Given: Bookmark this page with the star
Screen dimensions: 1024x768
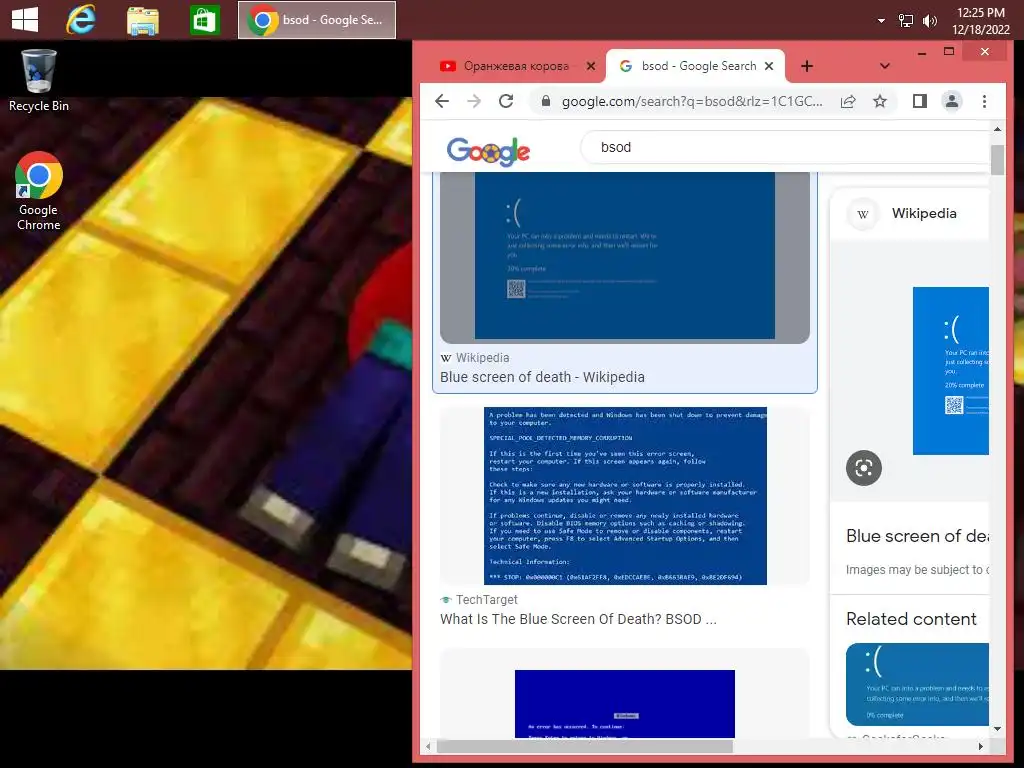Looking at the screenshot, I should pyautogui.click(x=880, y=101).
